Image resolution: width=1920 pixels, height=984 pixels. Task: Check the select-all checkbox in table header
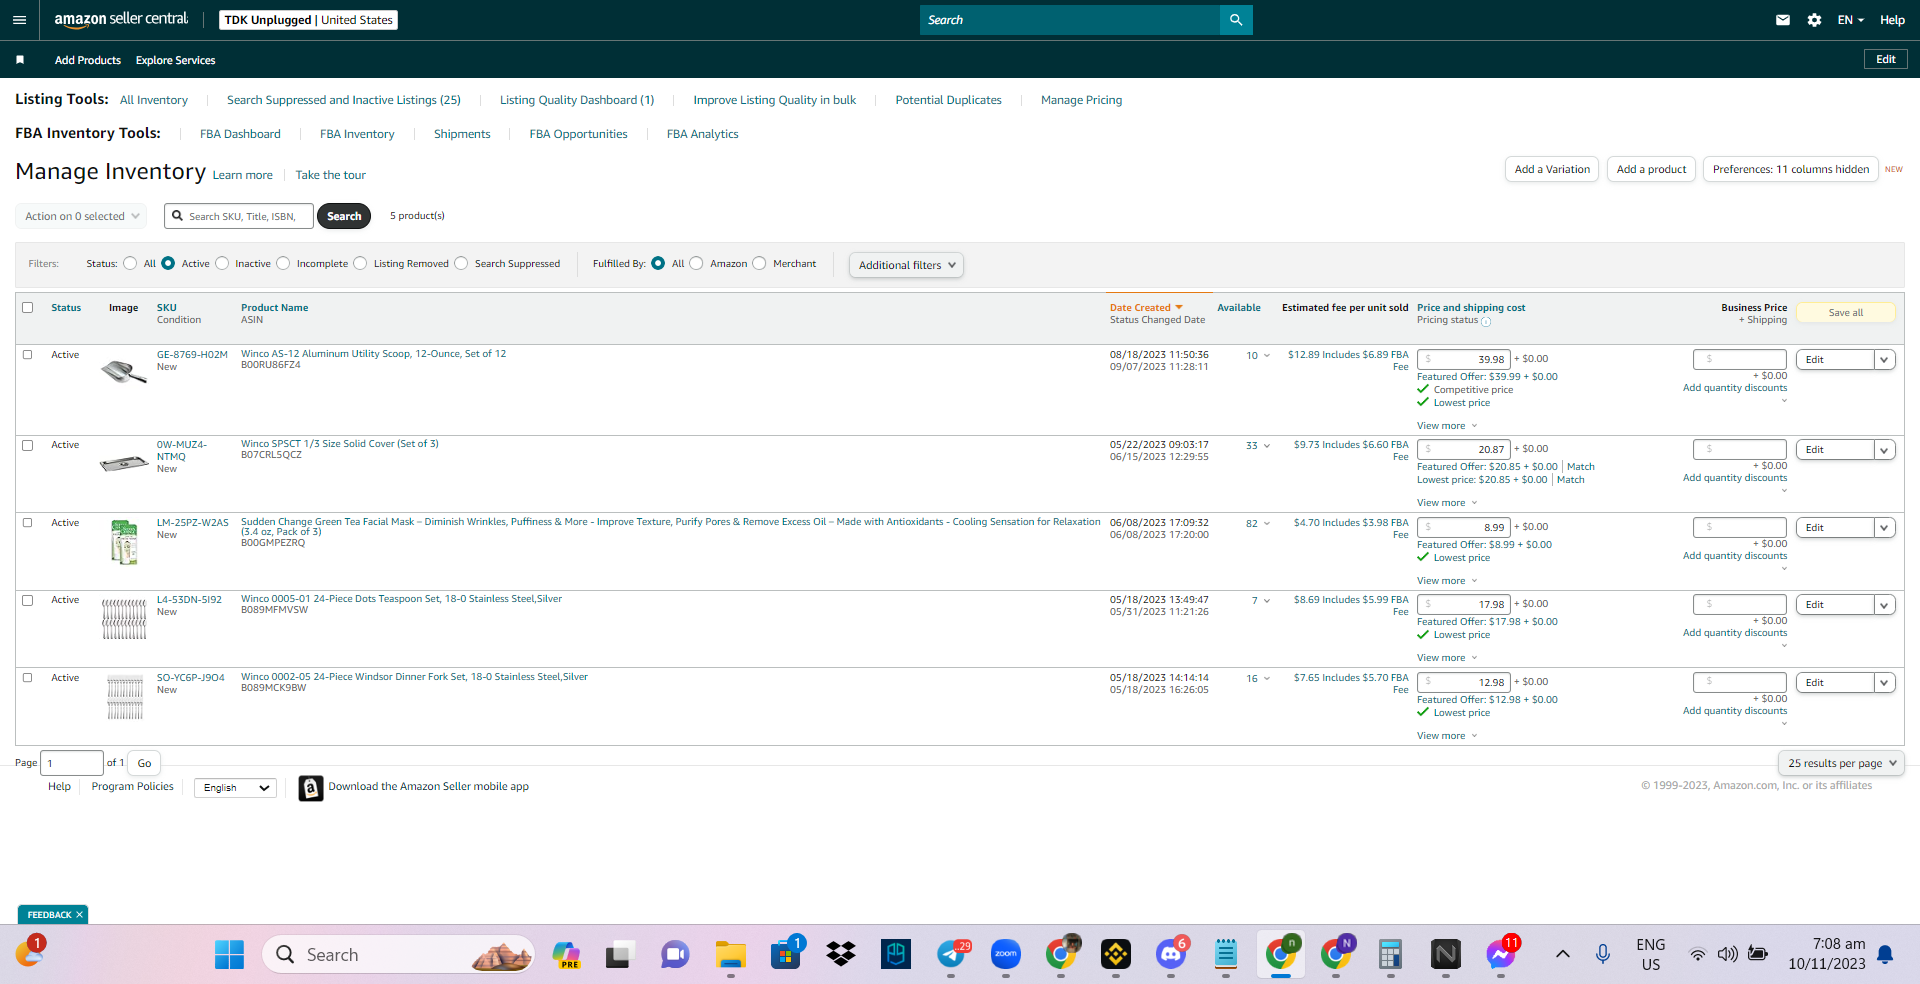click(x=28, y=308)
